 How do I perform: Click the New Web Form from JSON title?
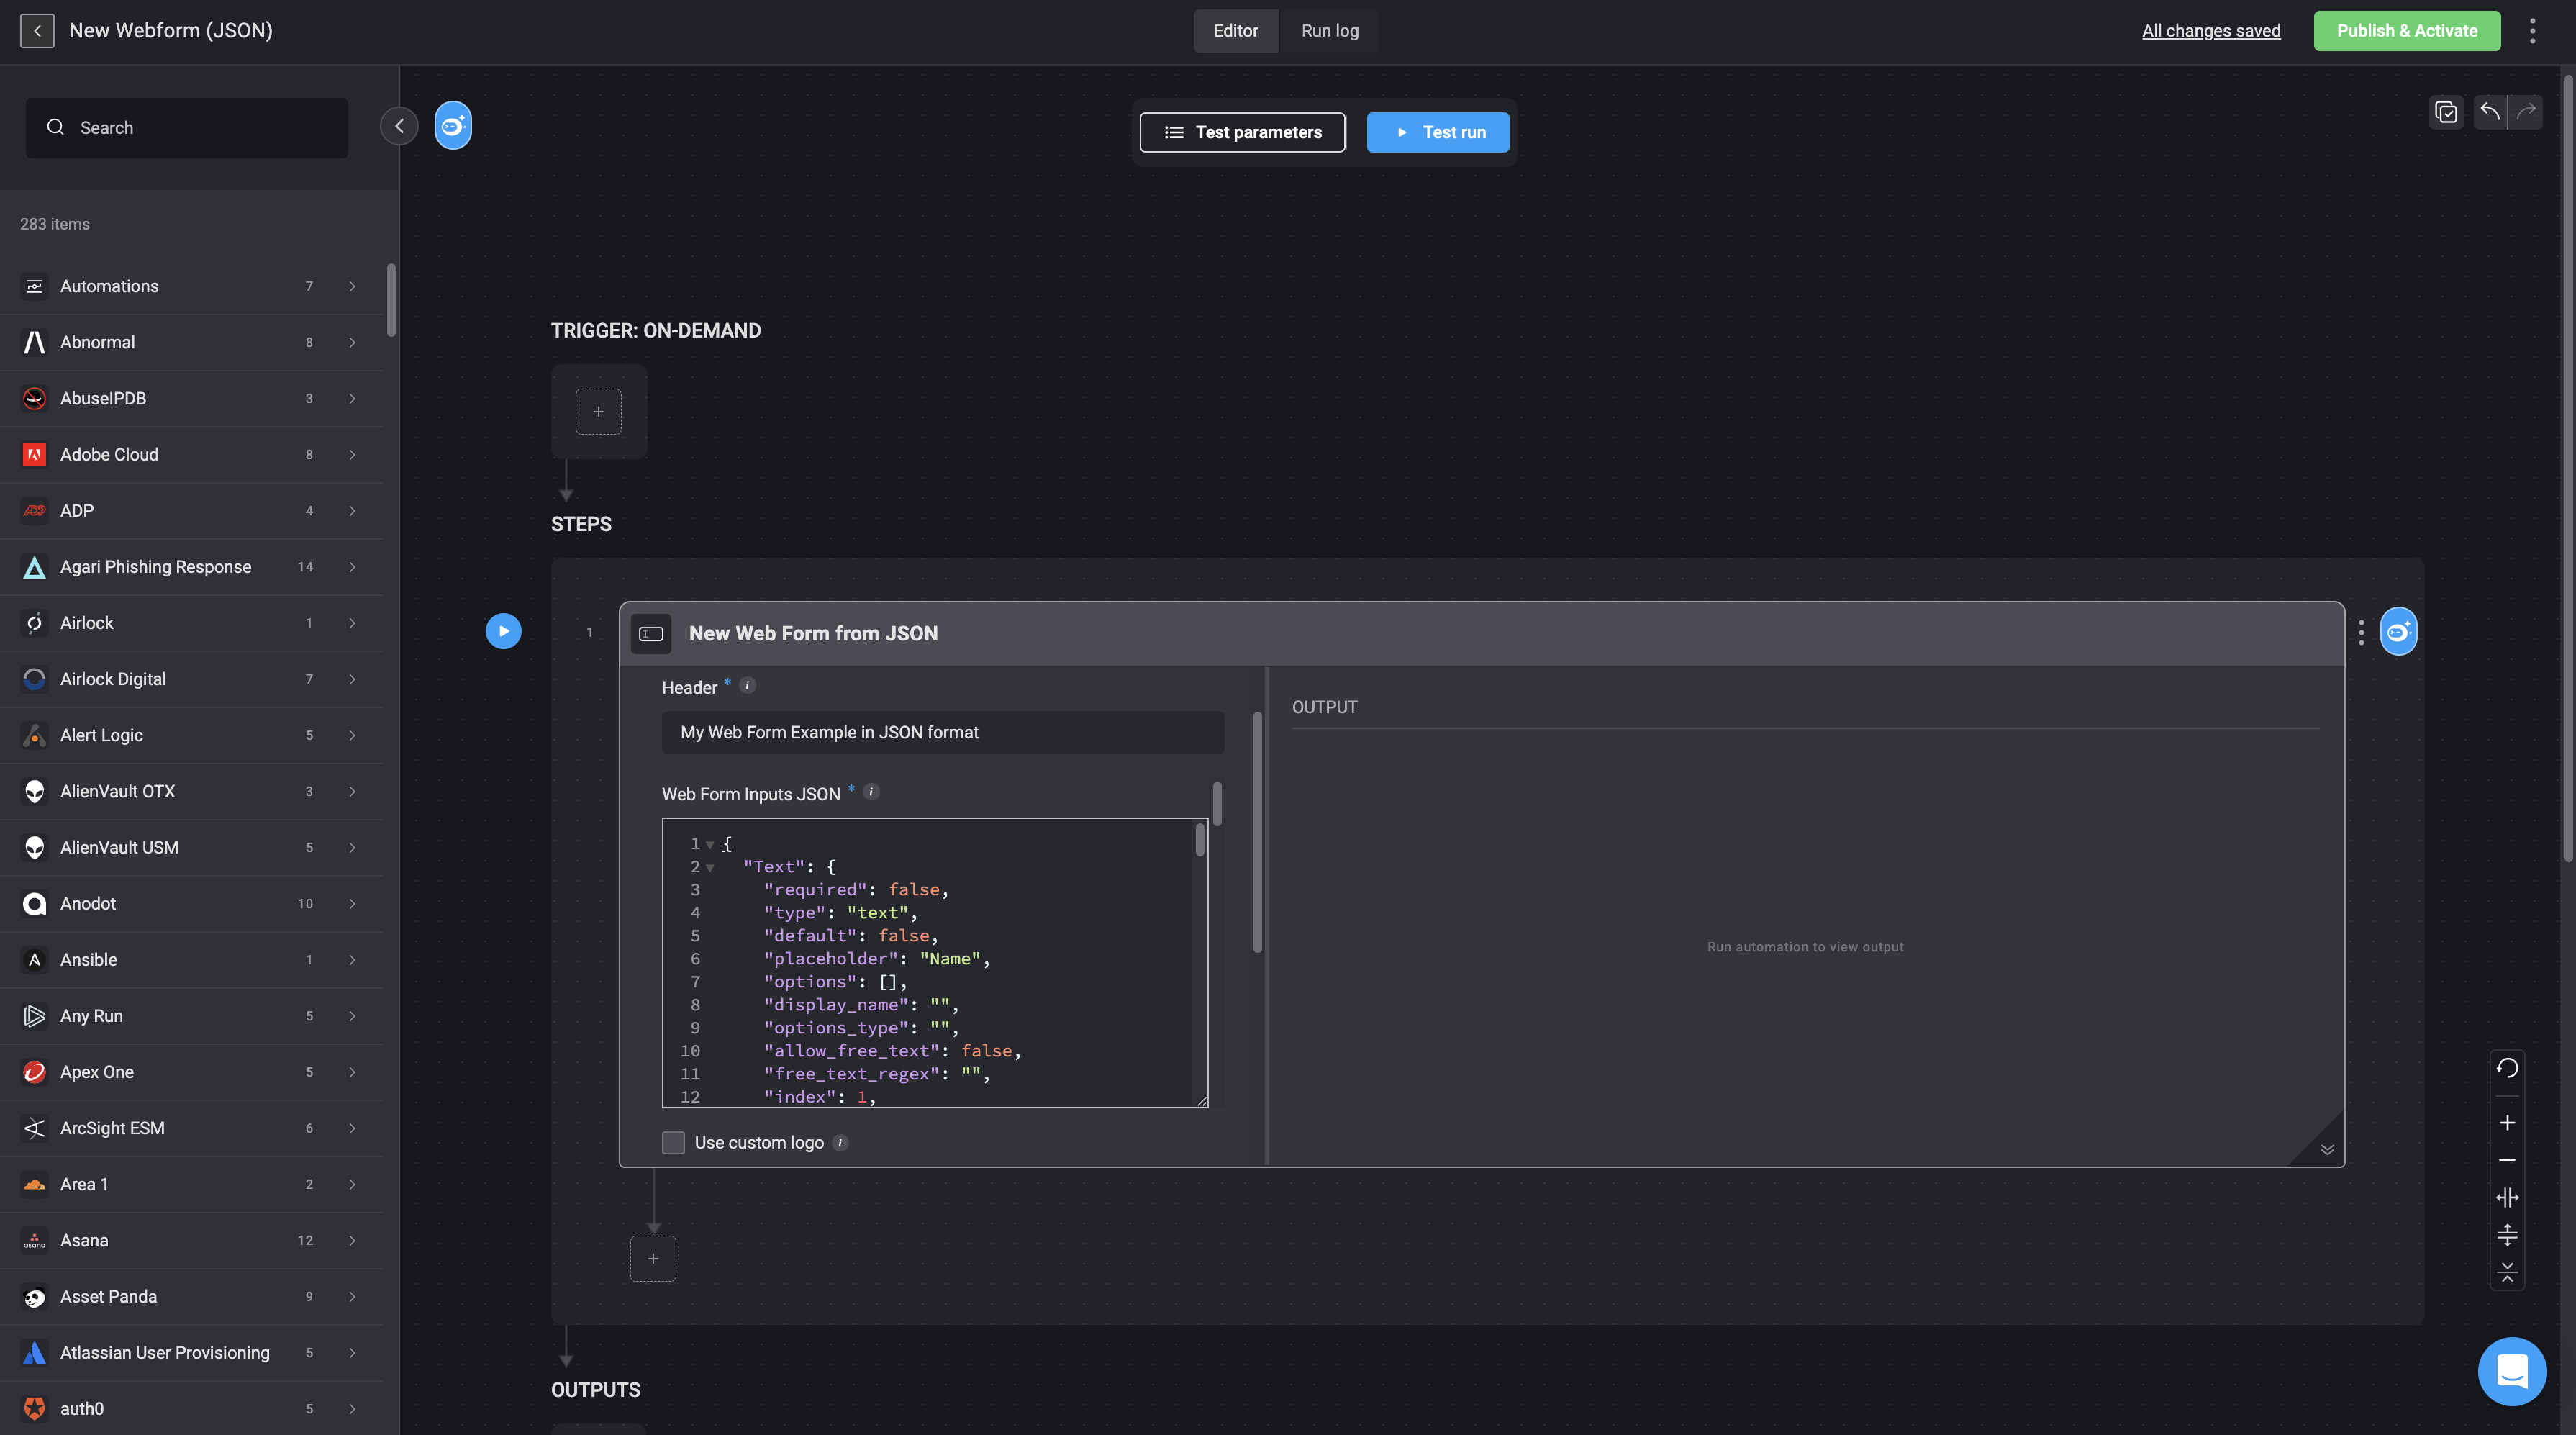pyautogui.click(x=813, y=634)
